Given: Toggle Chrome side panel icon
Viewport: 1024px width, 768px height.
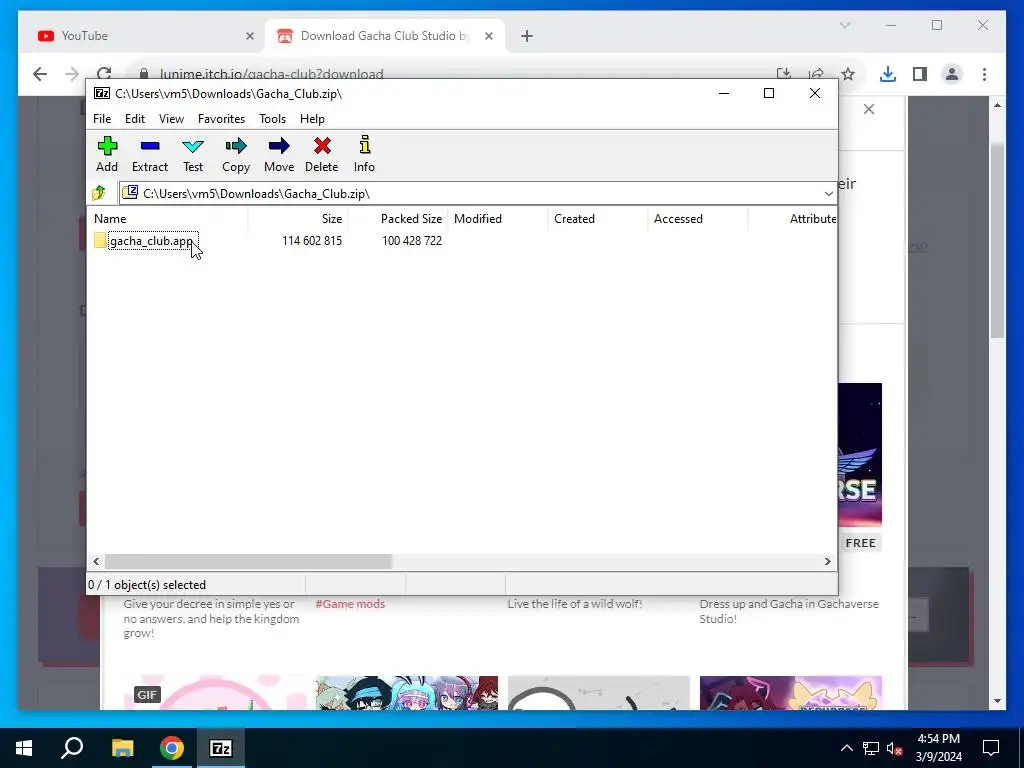Looking at the screenshot, I should (920, 74).
